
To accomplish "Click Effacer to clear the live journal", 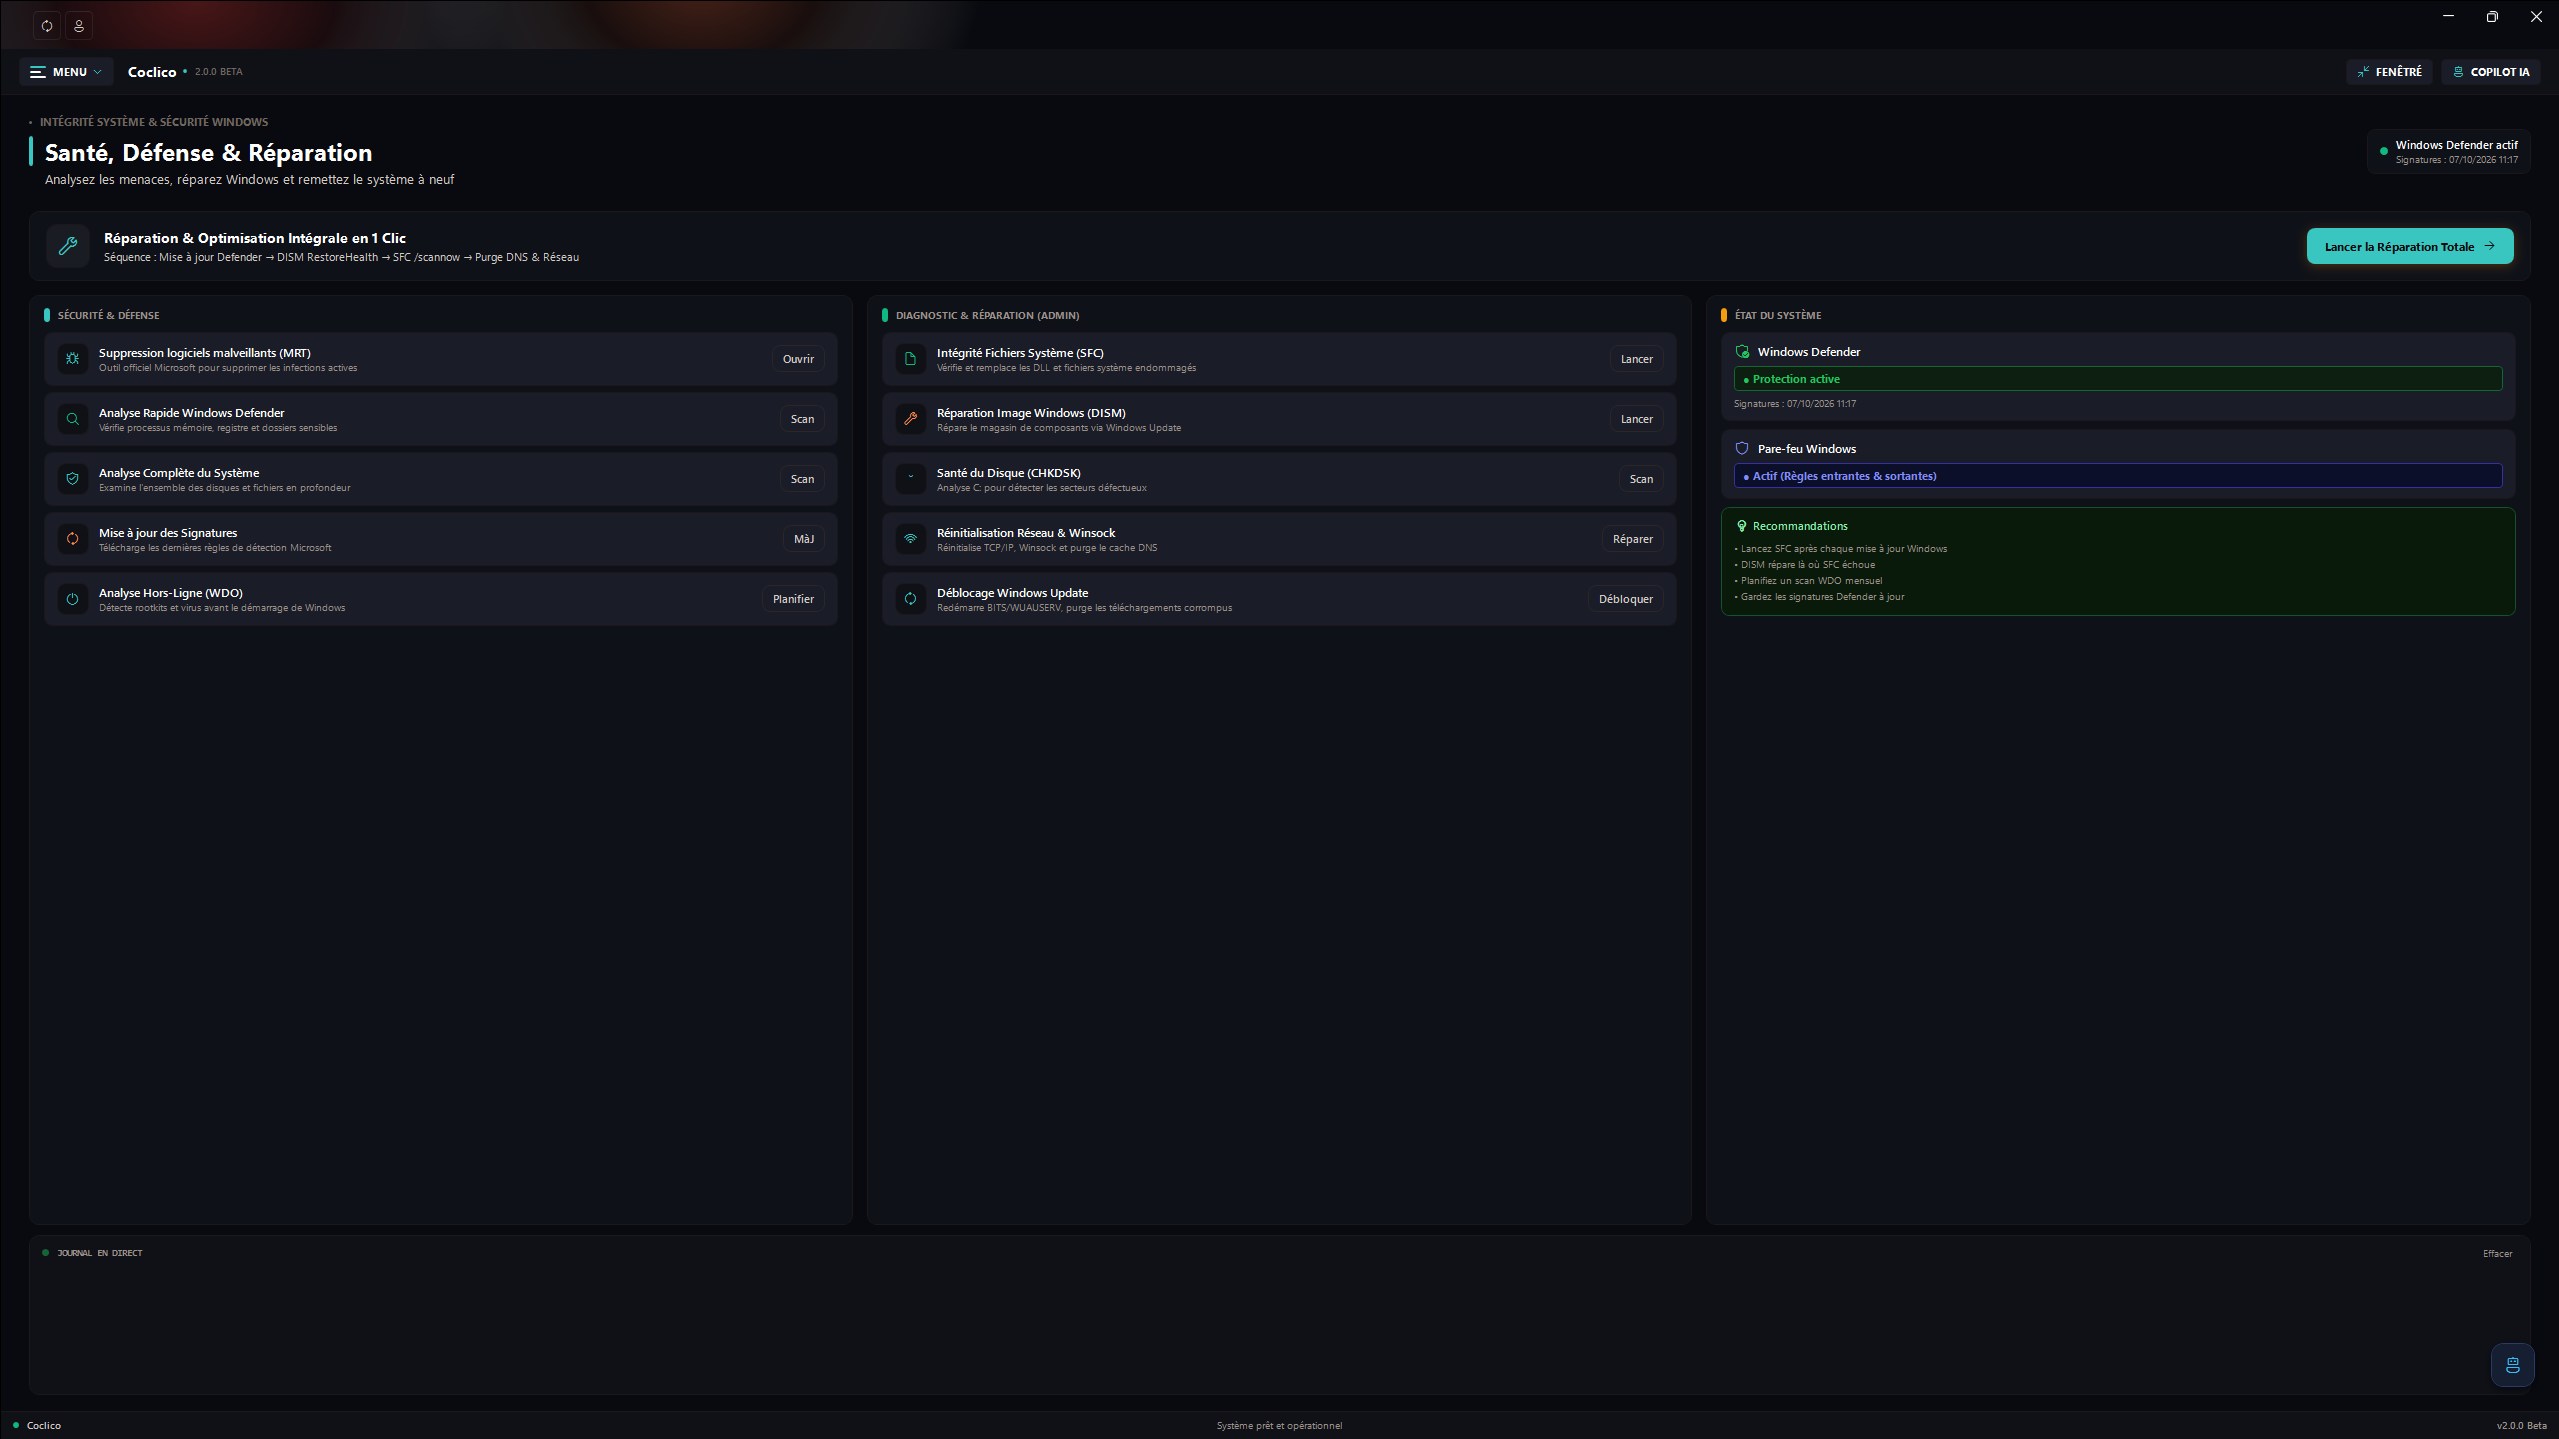I will point(2497,1254).
